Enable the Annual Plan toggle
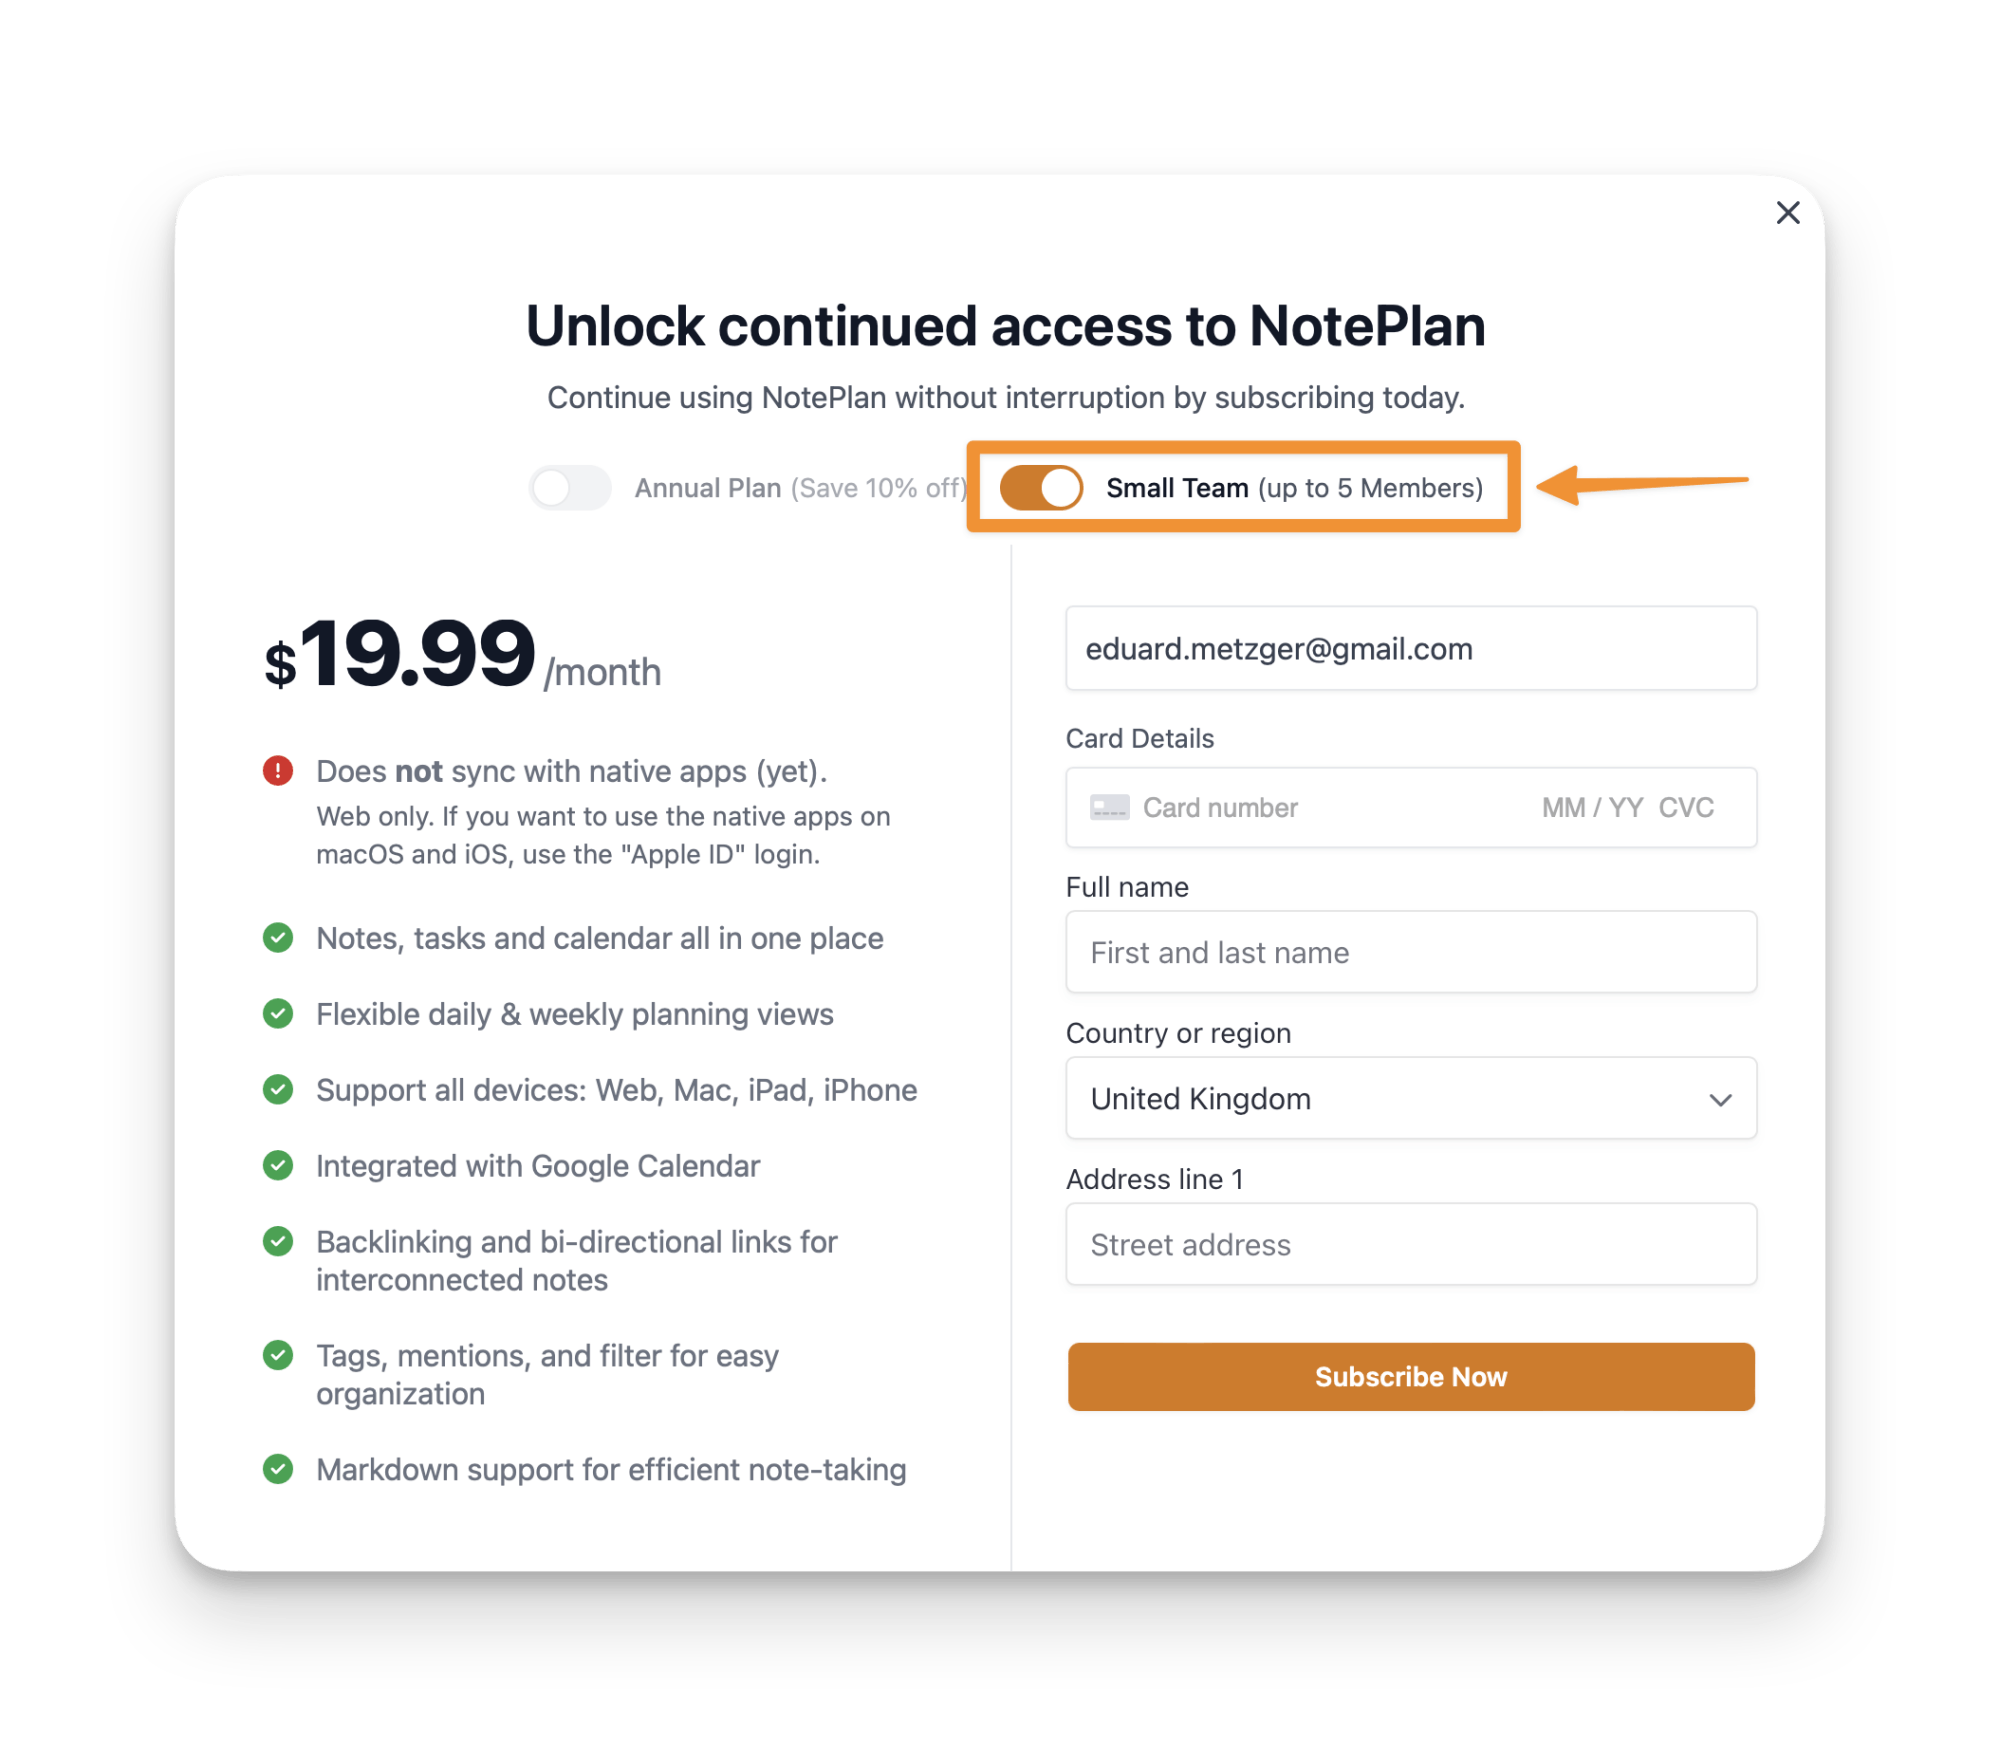Image resolution: width=2000 pixels, height=1746 pixels. pos(570,488)
